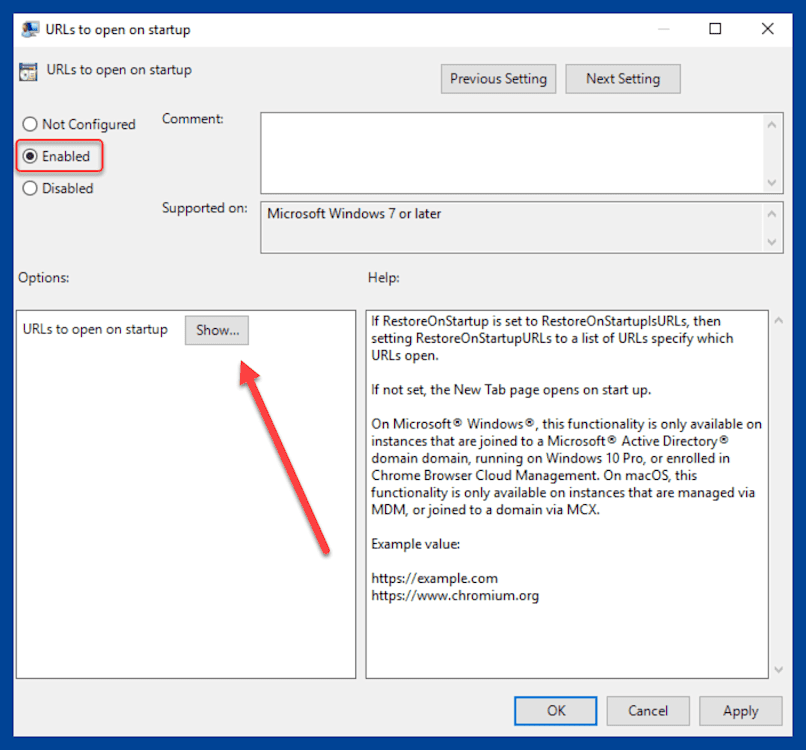Click the Apply button
The height and width of the screenshot is (750, 806).
pyautogui.click(x=740, y=710)
